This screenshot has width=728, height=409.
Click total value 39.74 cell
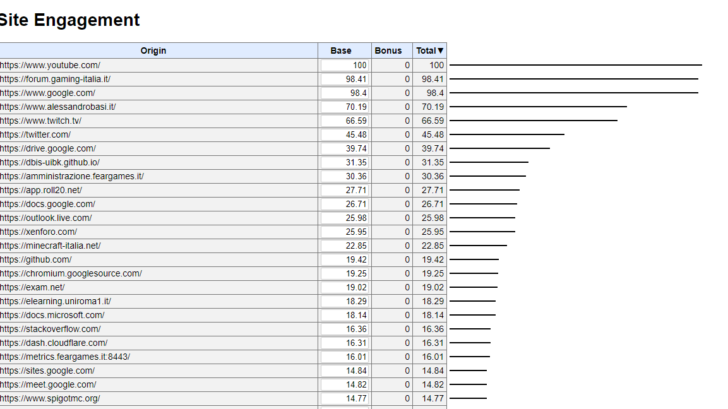pyautogui.click(x=429, y=149)
